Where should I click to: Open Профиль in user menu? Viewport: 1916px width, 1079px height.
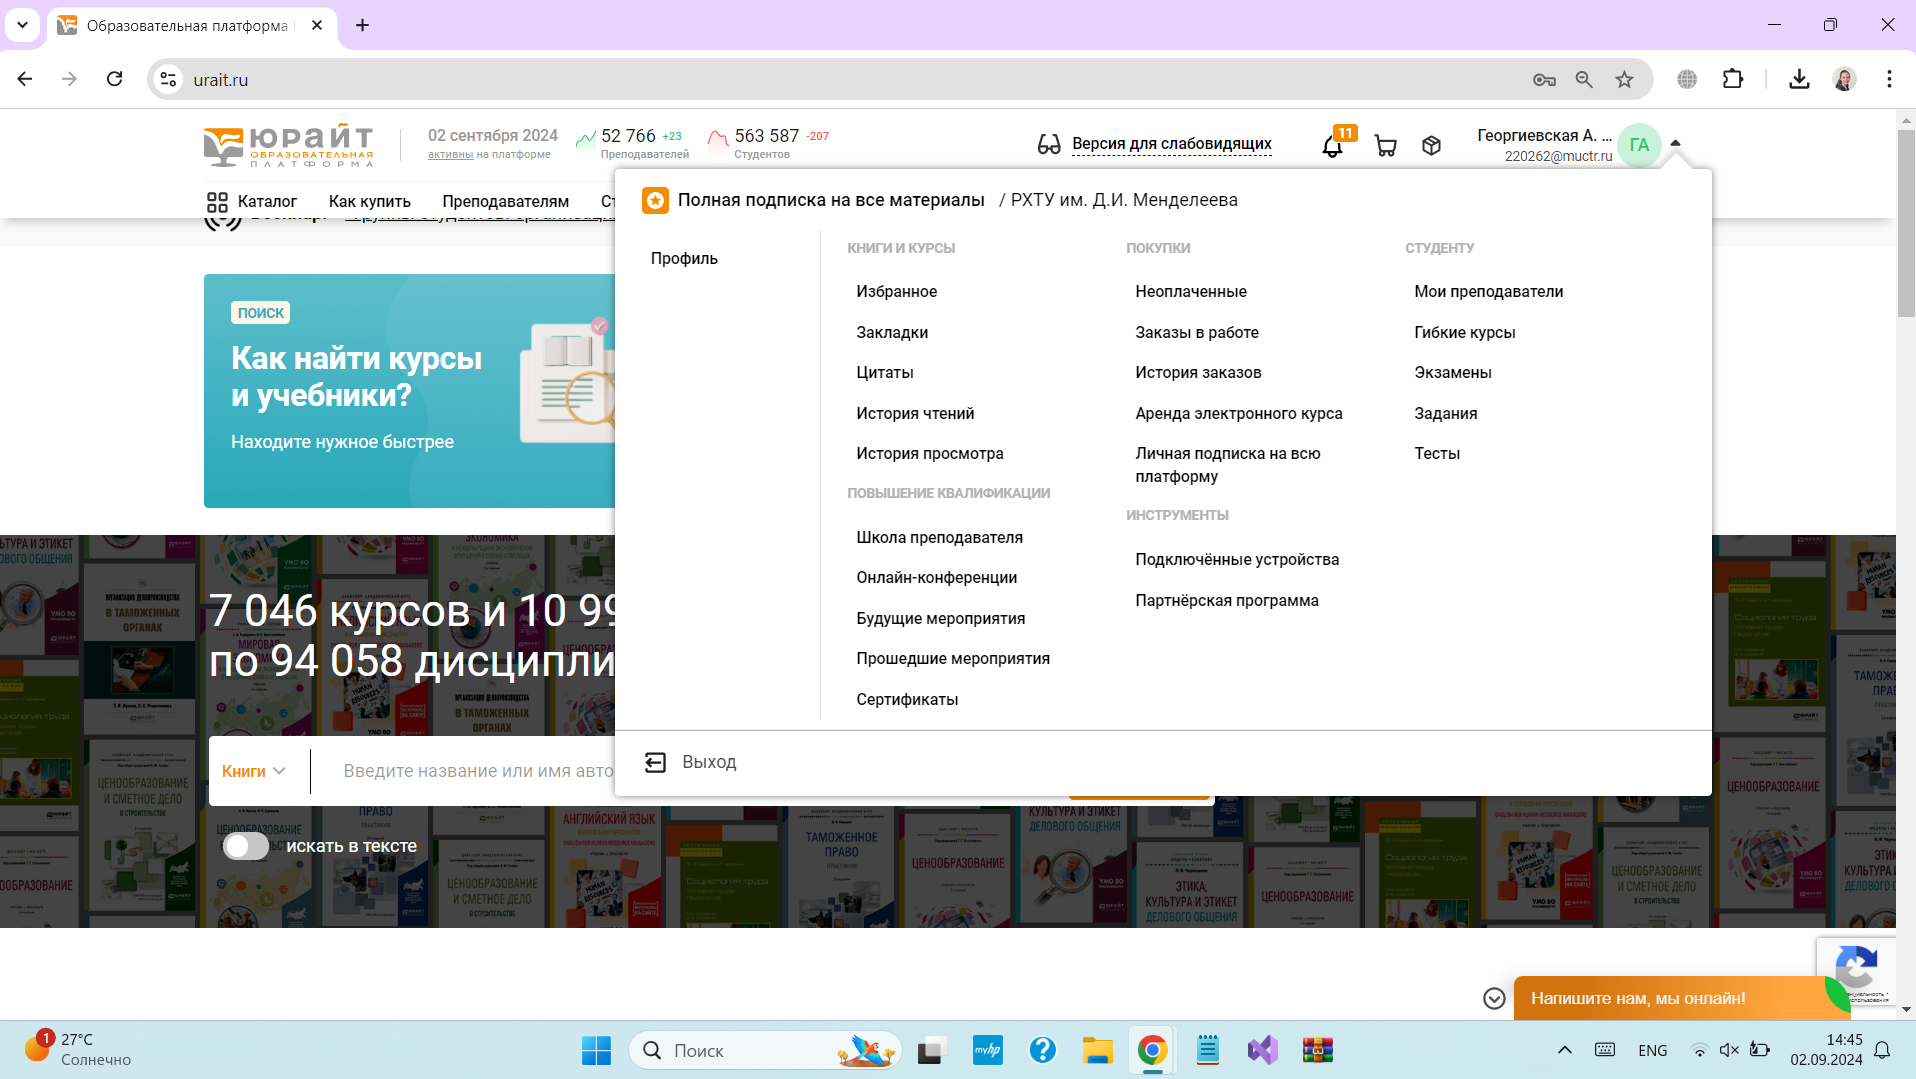pos(684,258)
